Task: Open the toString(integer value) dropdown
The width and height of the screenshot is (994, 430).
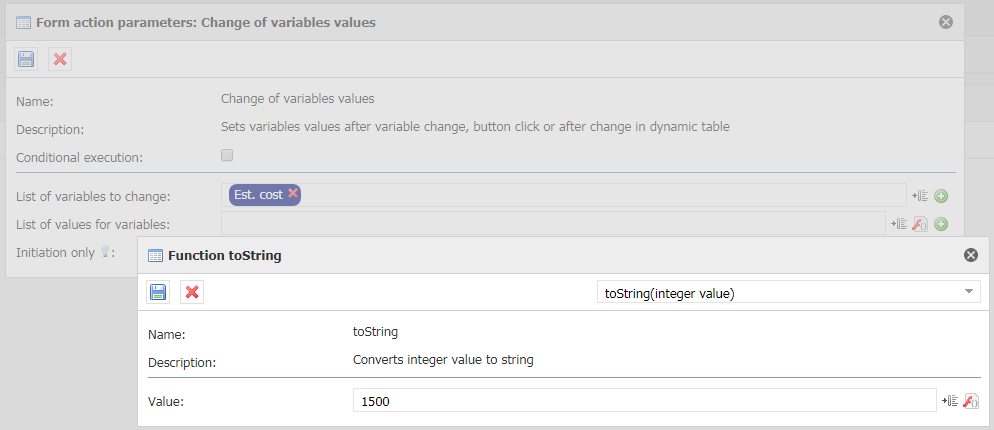Action: click(x=789, y=292)
